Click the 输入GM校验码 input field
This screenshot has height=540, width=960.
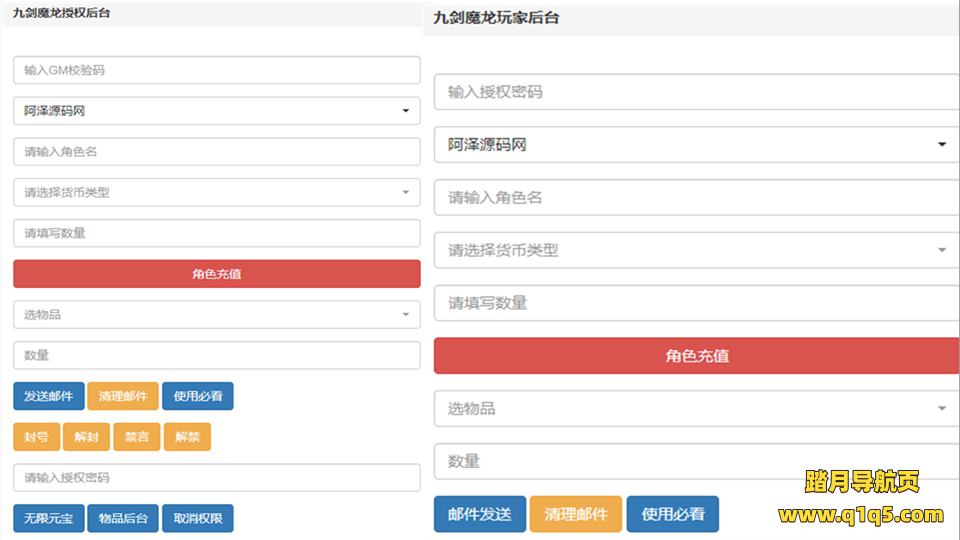click(x=216, y=70)
